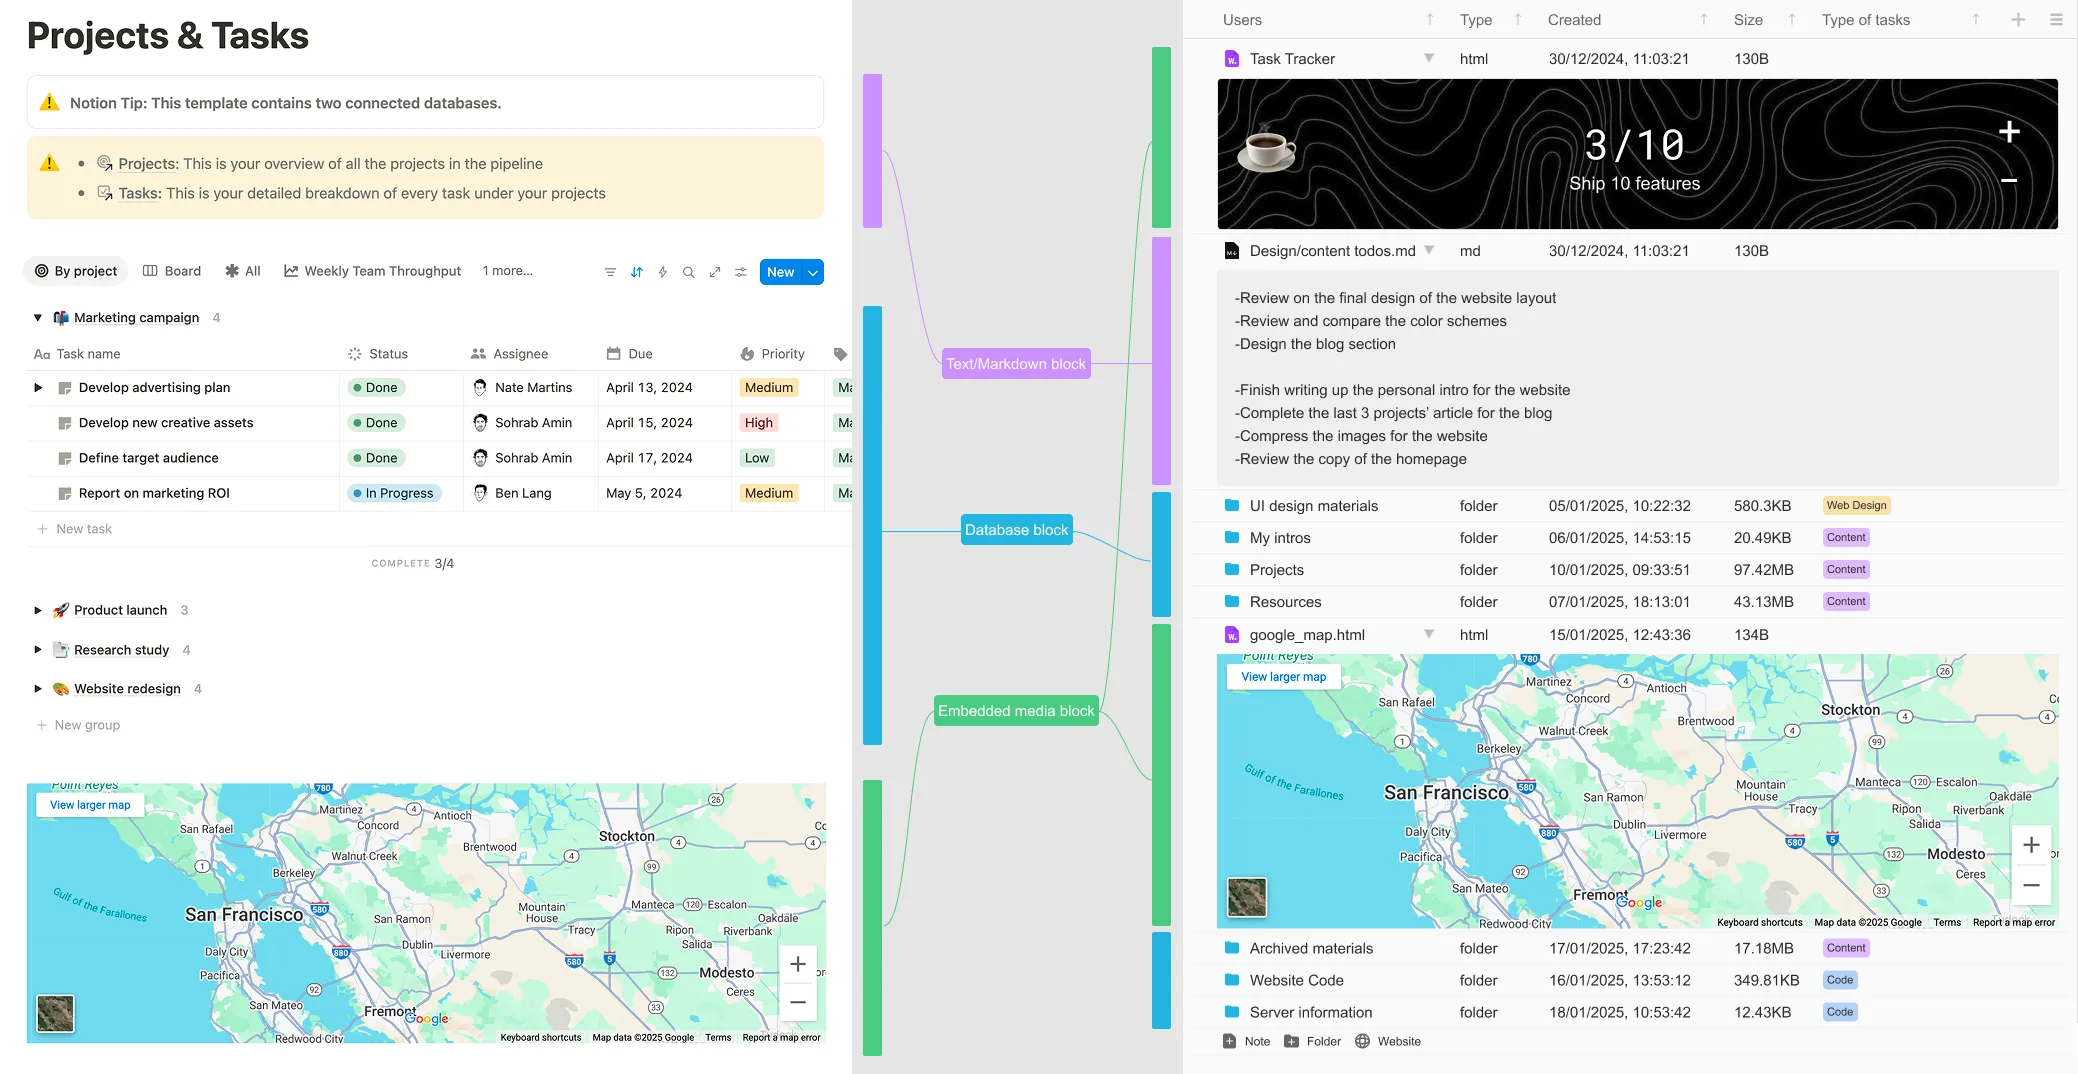Collapse the Marketing campaign group
The width and height of the screenshot is (2078, 1074).
tap(38, 318)
